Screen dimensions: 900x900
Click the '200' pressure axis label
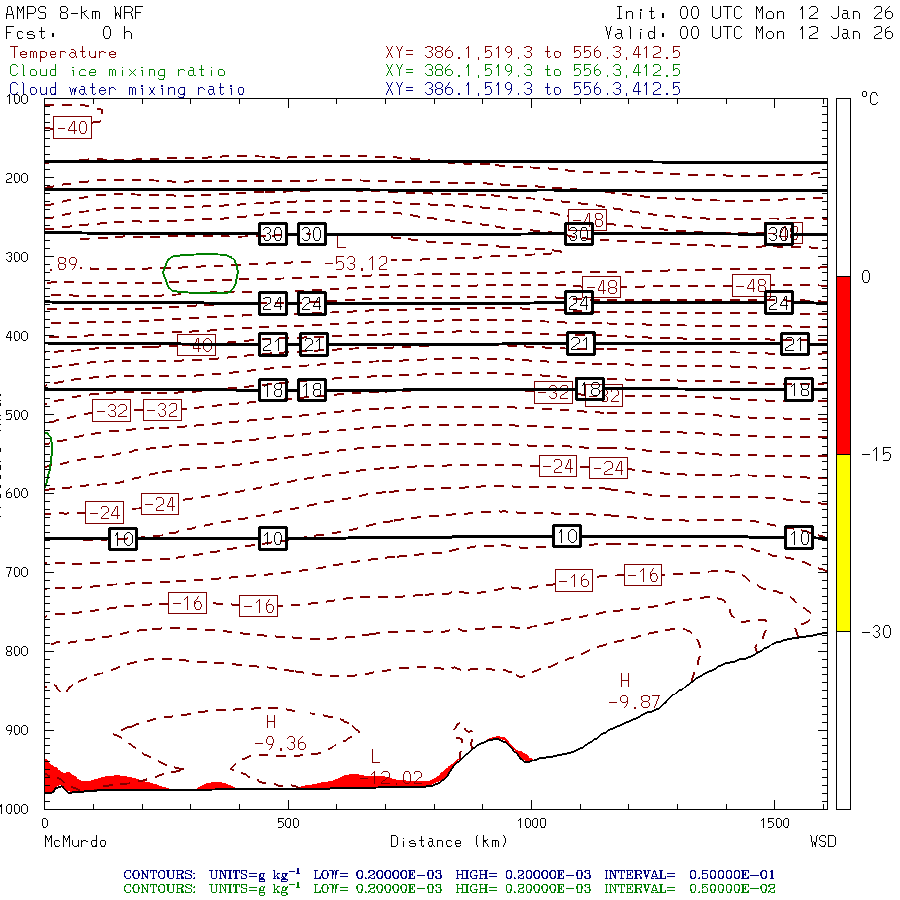[17, 178]
